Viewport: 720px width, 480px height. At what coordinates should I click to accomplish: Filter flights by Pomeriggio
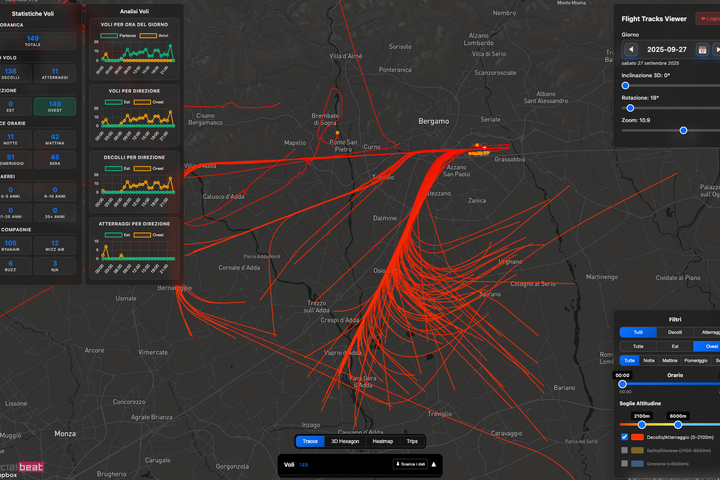696,361
